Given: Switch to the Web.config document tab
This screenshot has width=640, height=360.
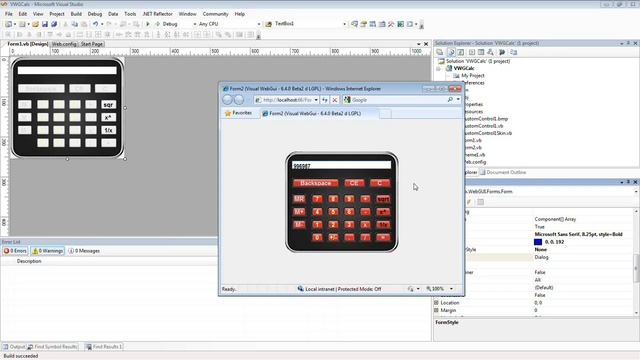Looking at the screenshot, I should pos(64,44).
